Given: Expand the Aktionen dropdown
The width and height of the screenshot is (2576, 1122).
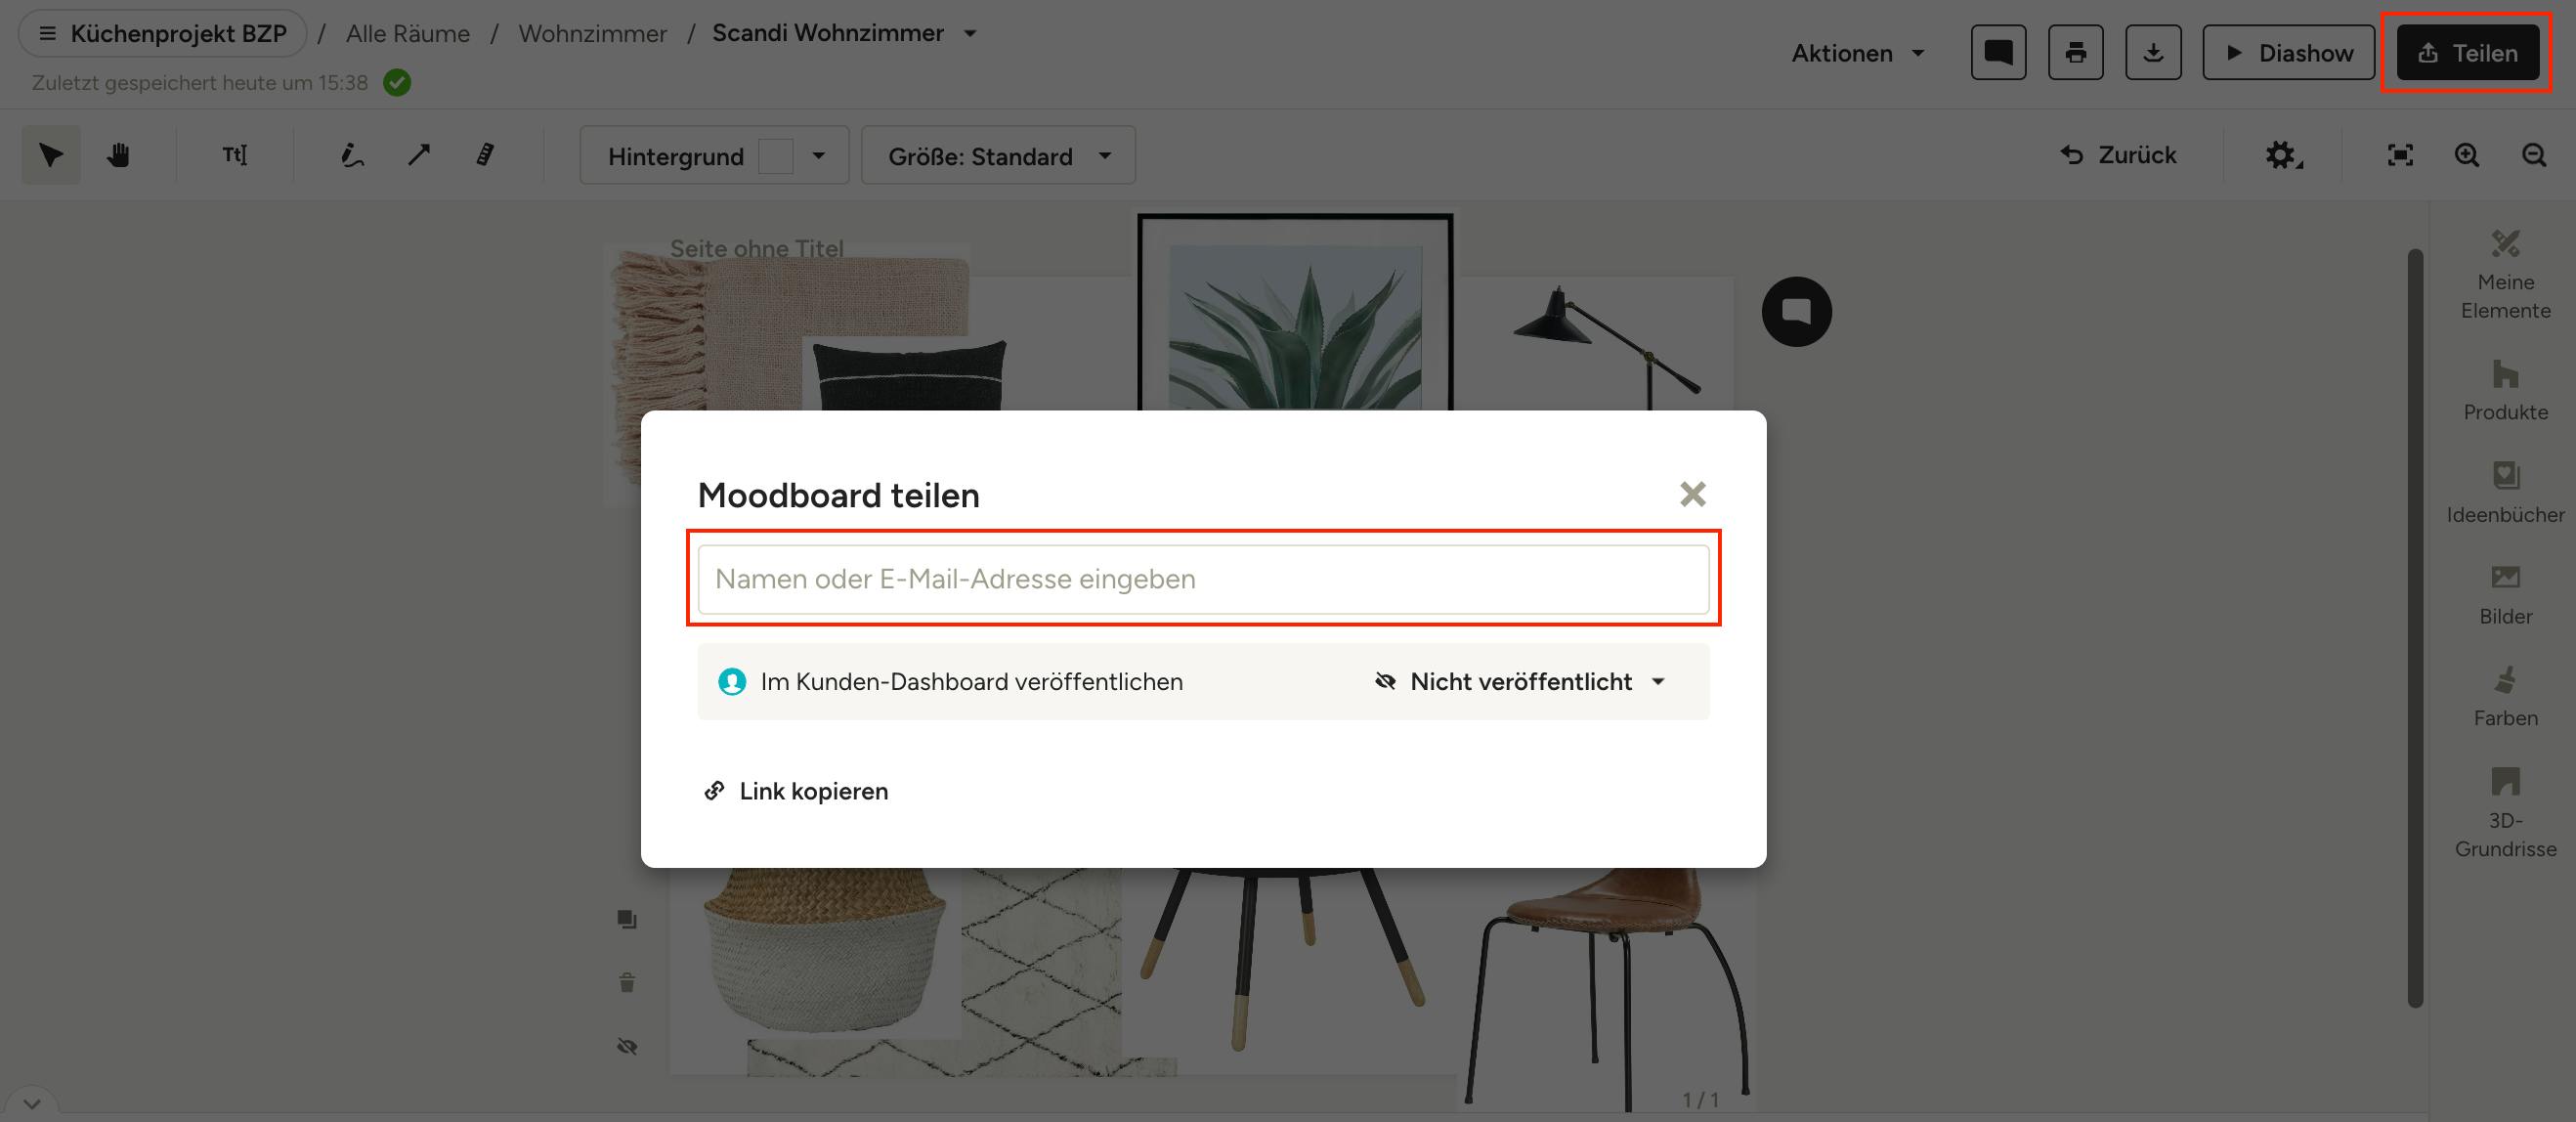Looking at the screenshot, I should (1857, 53).
